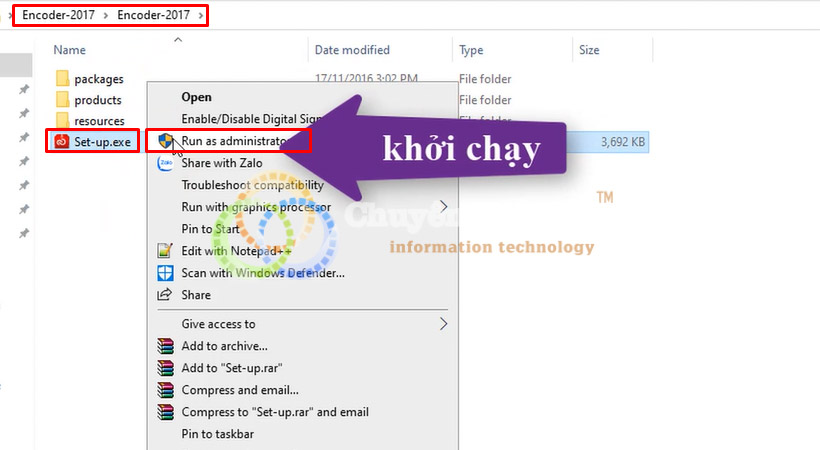Choose Pin to taskbar option
Screen dimensions: 820x450
point(218,434)
